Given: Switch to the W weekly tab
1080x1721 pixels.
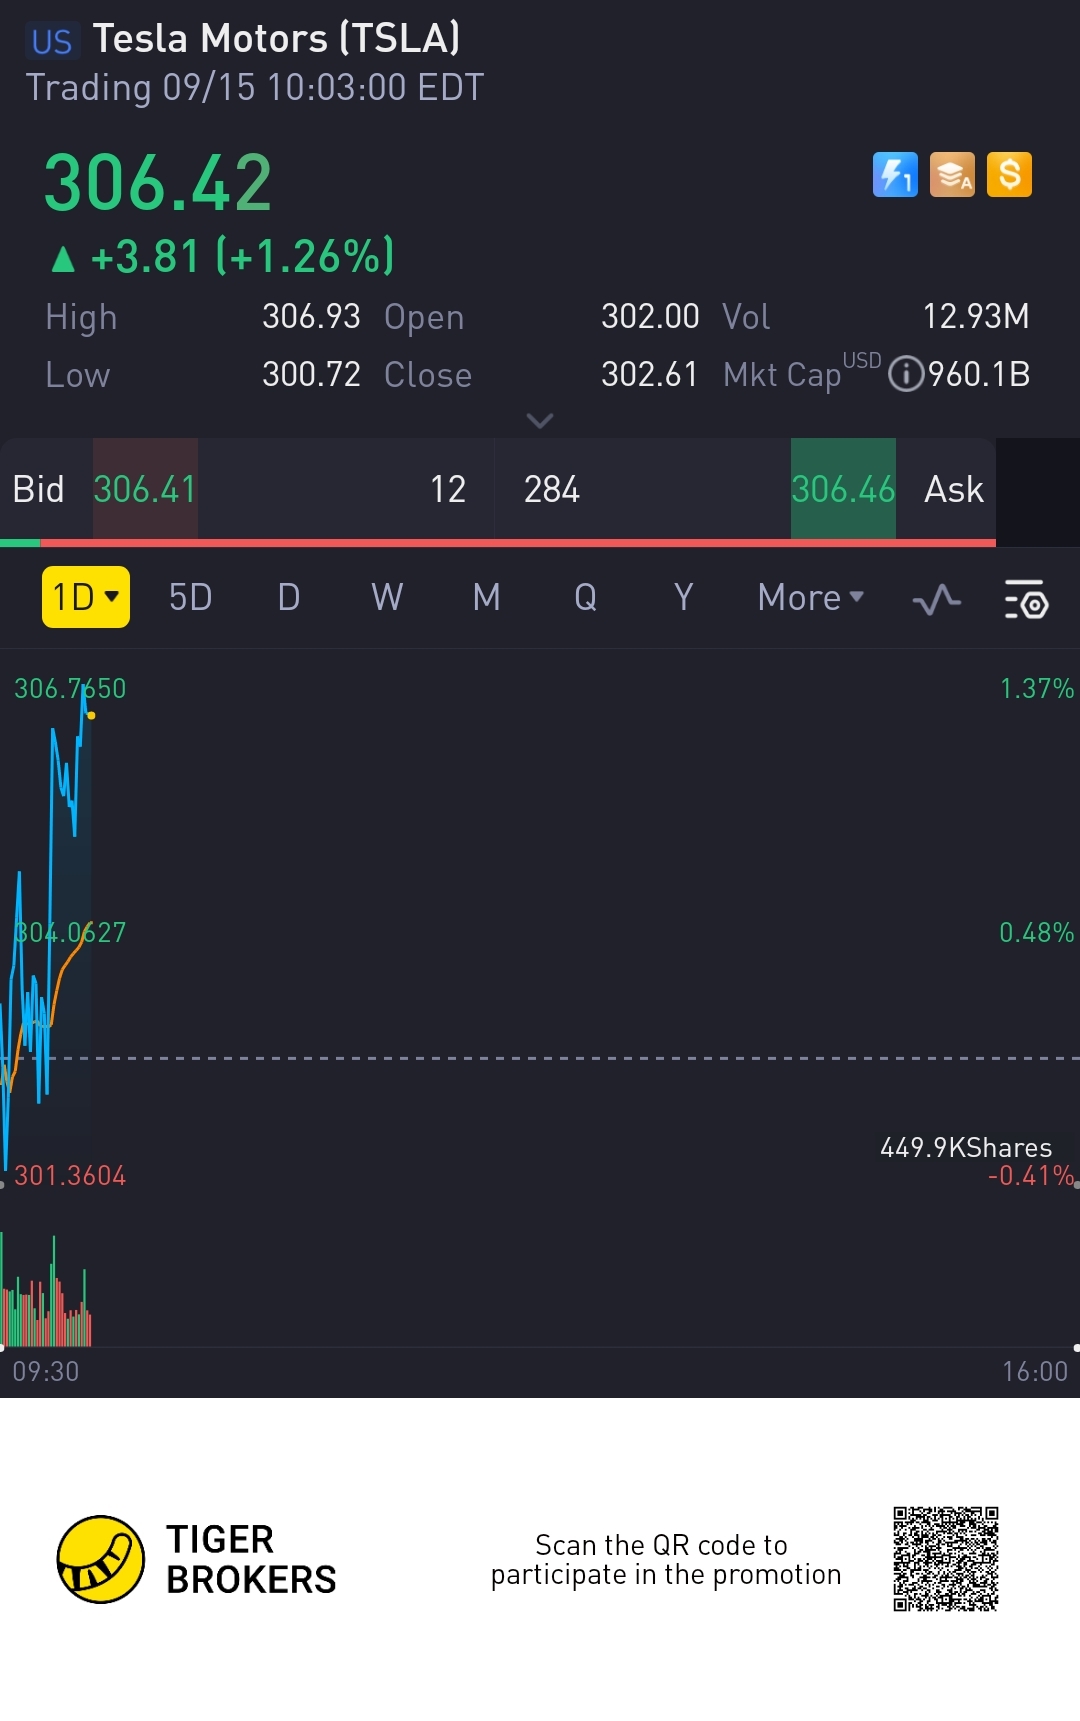Looking at the screenshot, I should pyautogui.click(x=387, y=597).
